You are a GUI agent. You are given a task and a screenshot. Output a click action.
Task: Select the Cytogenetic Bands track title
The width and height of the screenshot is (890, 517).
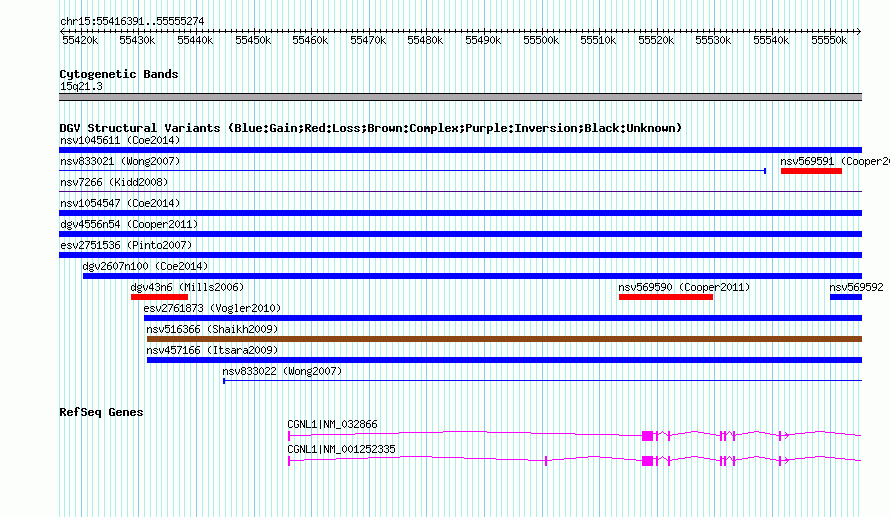pos(119,74)
